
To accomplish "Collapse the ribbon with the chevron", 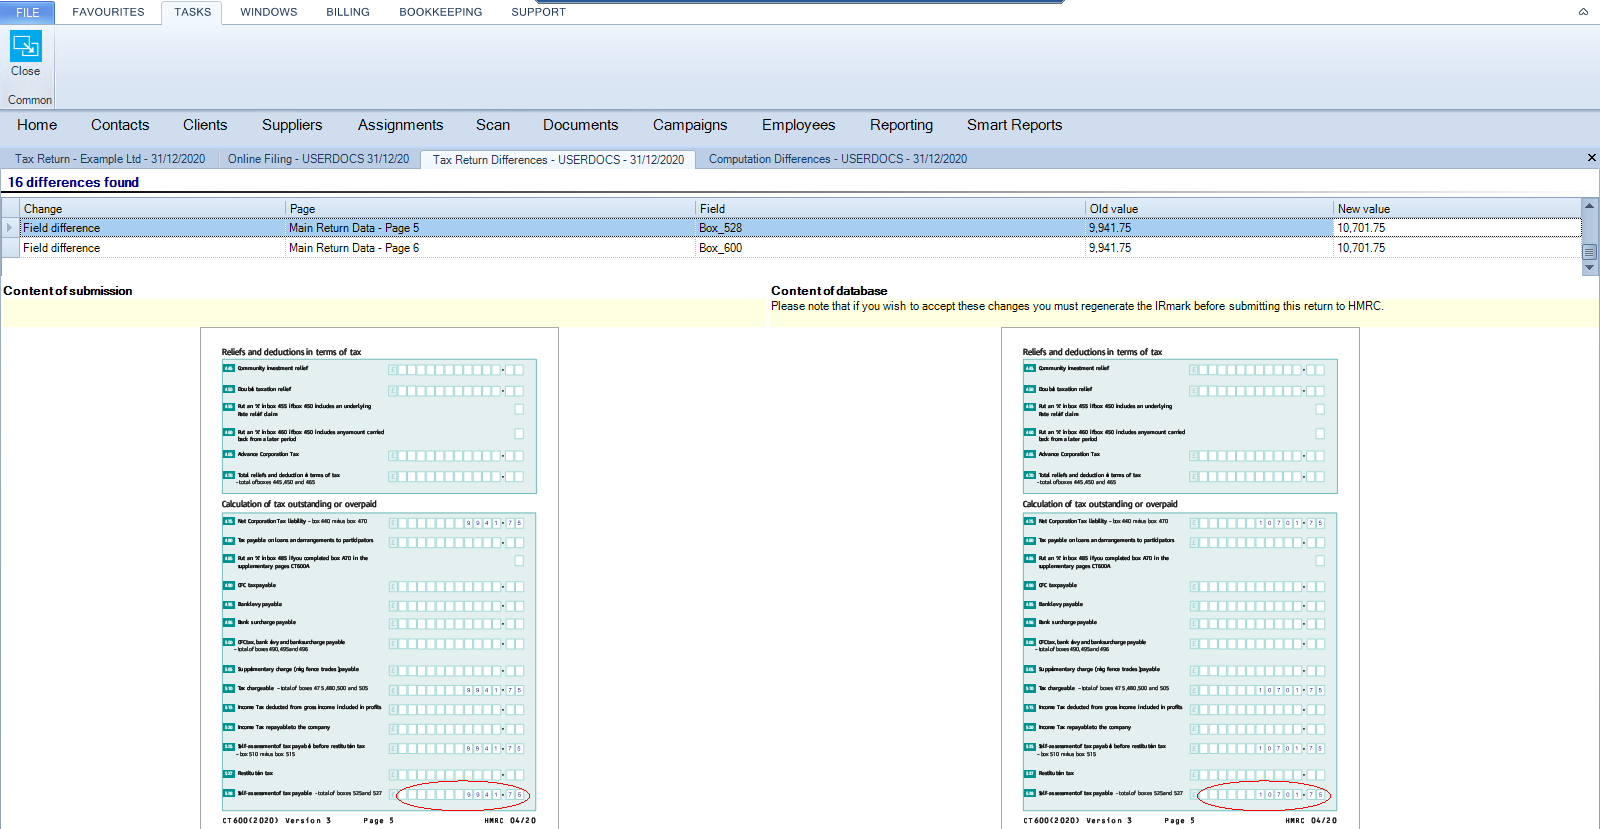I will click(x=1583, y=12).
